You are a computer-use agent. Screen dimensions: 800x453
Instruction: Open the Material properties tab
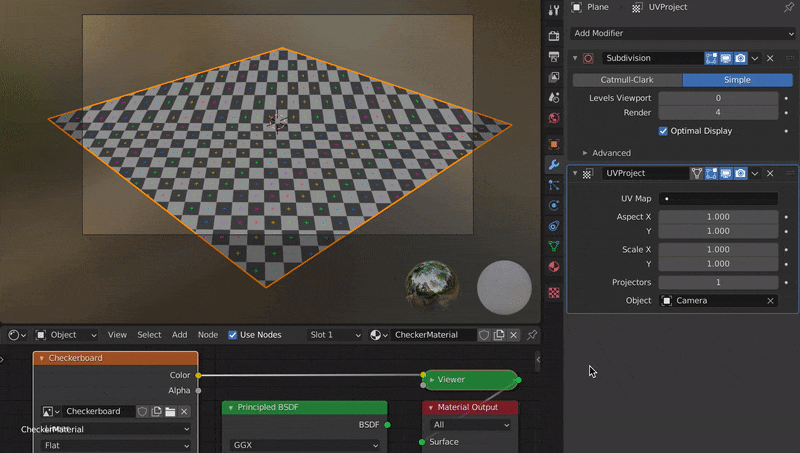[554, 266]
